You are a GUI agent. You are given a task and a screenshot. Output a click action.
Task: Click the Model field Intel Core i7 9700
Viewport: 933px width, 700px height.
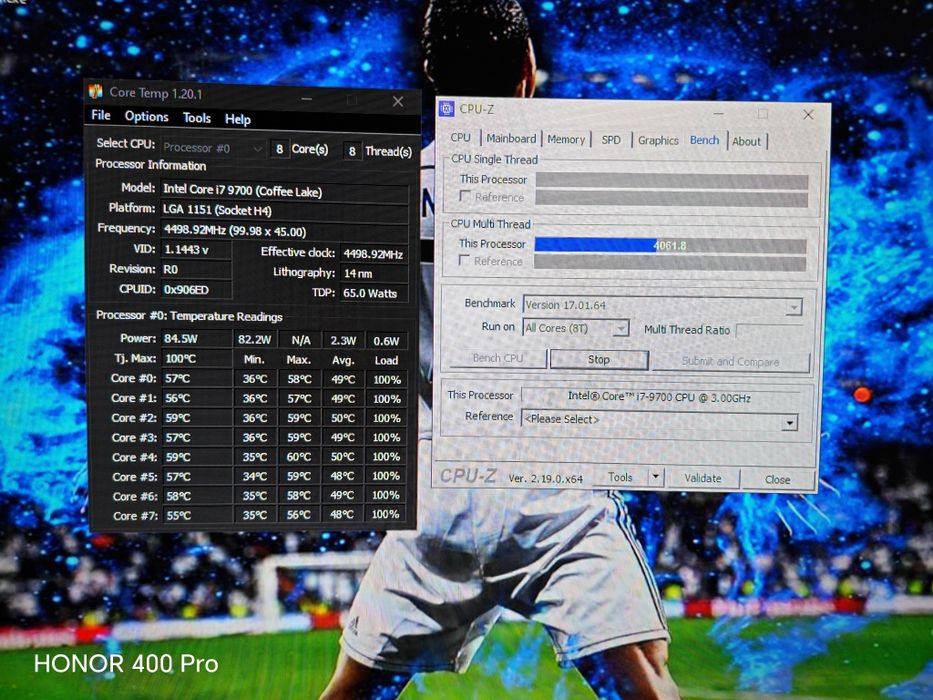pyautogui.click(x=284, y=190)
